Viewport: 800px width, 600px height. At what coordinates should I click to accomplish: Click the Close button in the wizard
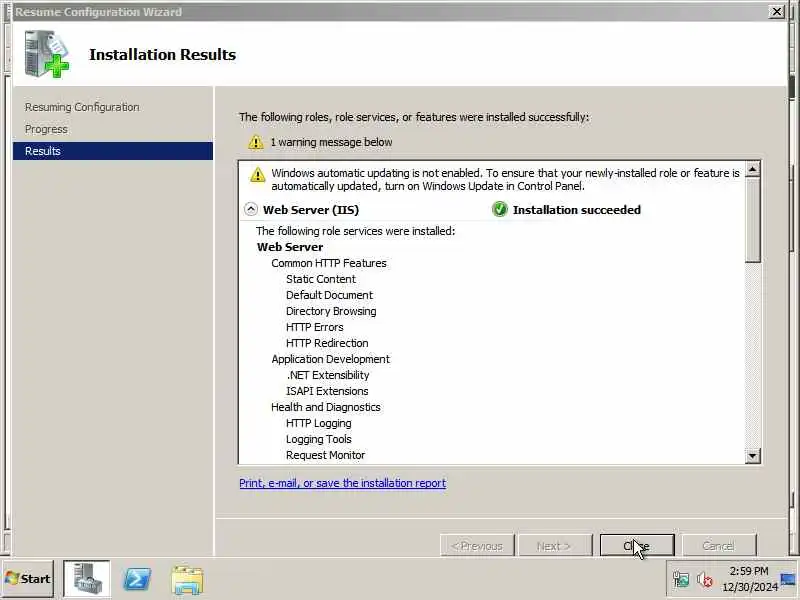637,546
